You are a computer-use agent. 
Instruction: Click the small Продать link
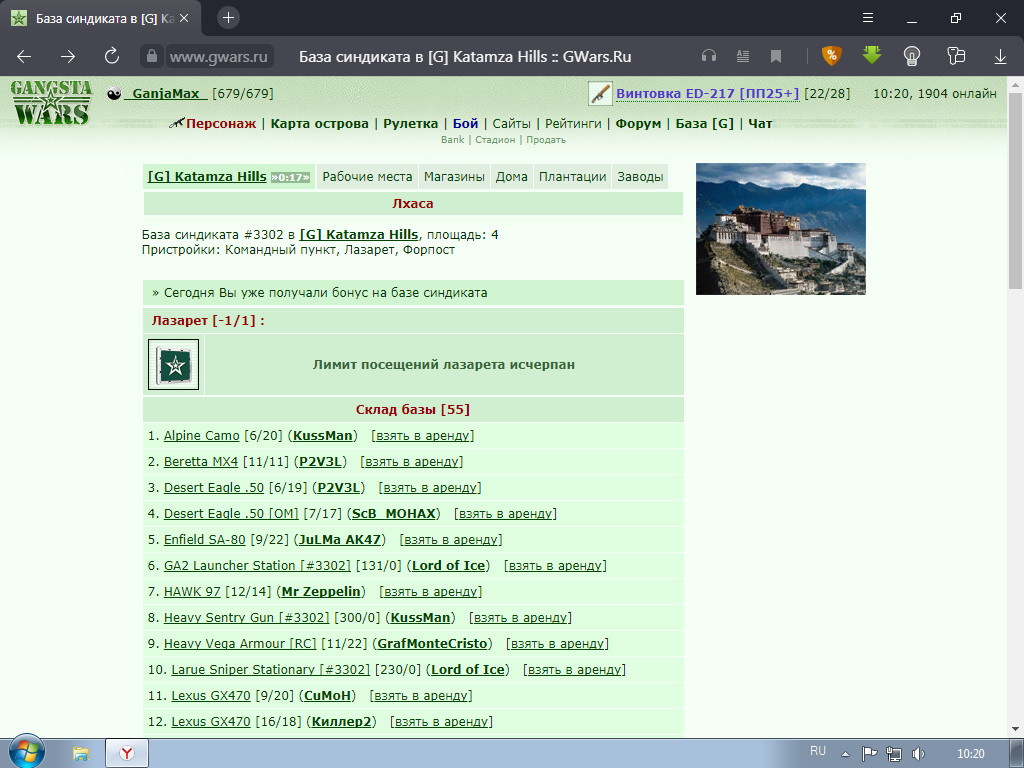(x=546, y=140)
